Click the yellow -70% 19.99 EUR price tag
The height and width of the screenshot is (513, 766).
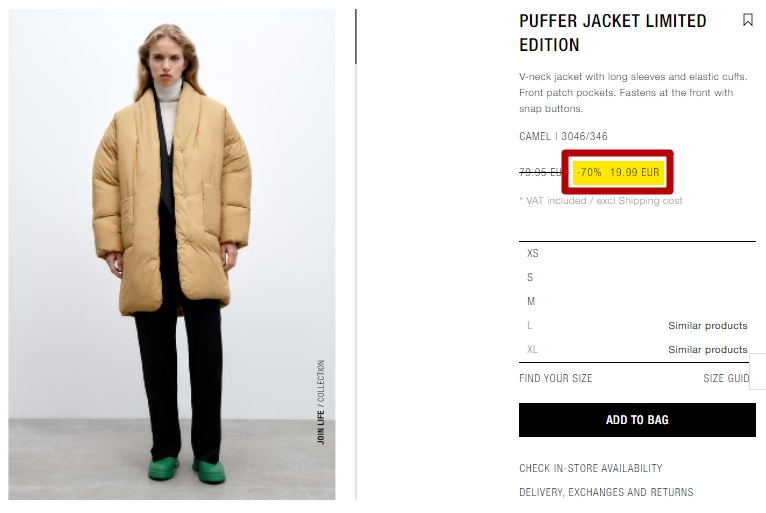click(618, 172)
